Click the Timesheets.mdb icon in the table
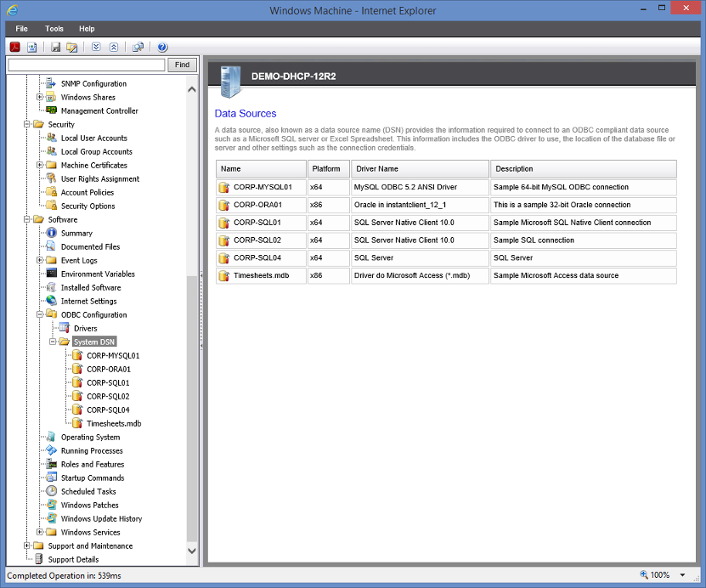The height and width of the screenshot is (588, 706). tap(224, 276)
